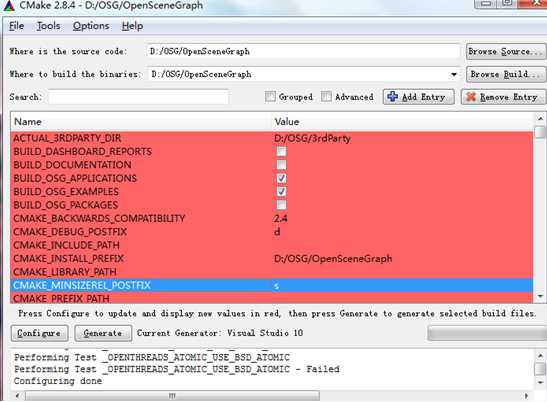Select the CMAKE_DEBUG_POSTFIX row
This screenshot has width=547, height=402.
tap(271, 231)
